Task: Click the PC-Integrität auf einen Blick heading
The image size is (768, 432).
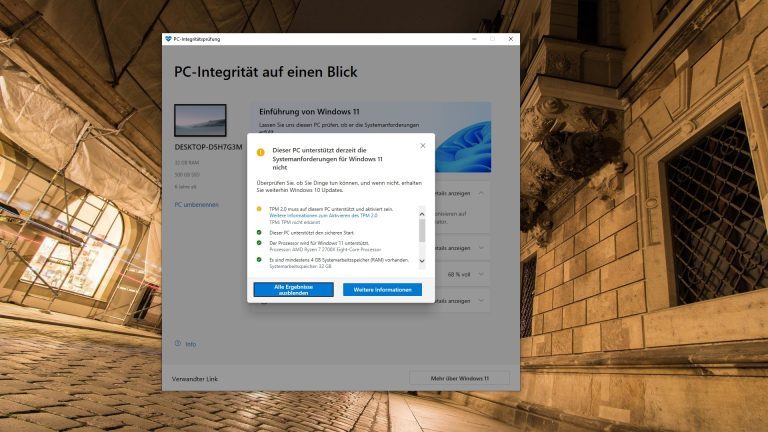Action: [x=266, y=72]
